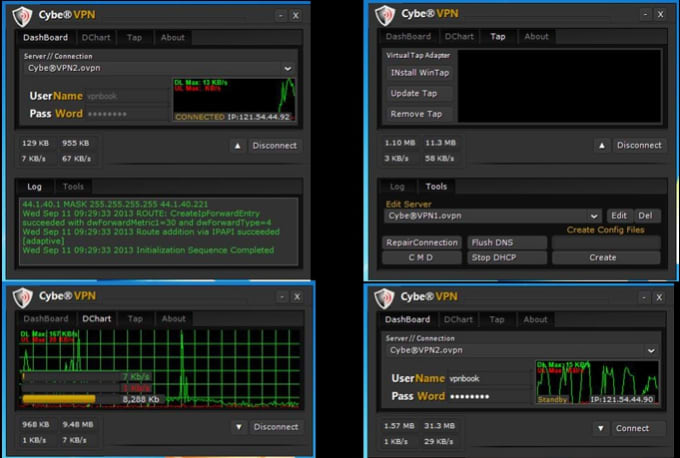Viewport: 680px width, 458px height.
Task: Open the Tap tab in top-left window
Action: point(134,38)
